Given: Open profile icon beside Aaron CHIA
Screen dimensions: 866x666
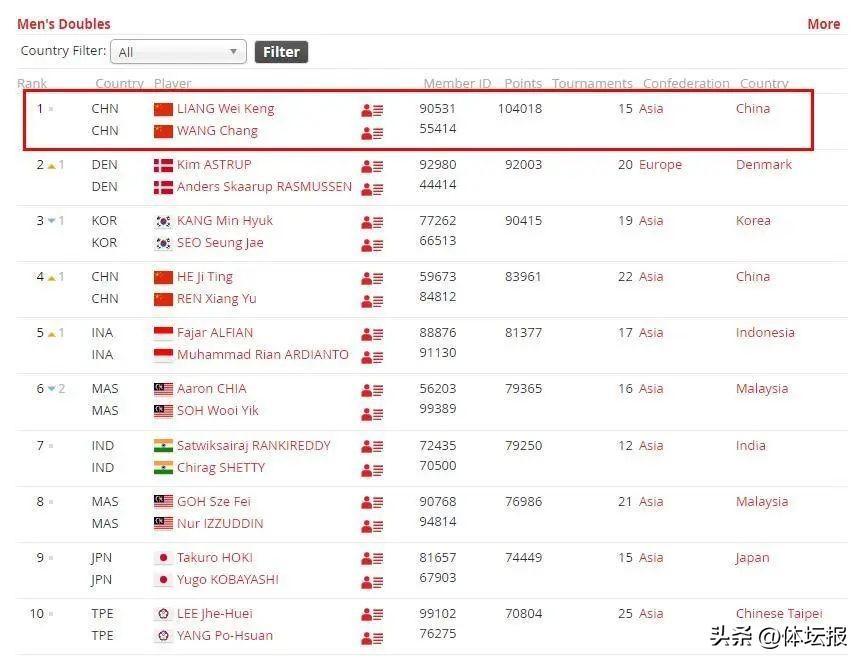Looking at the screenshot, I should coord(372,390).
